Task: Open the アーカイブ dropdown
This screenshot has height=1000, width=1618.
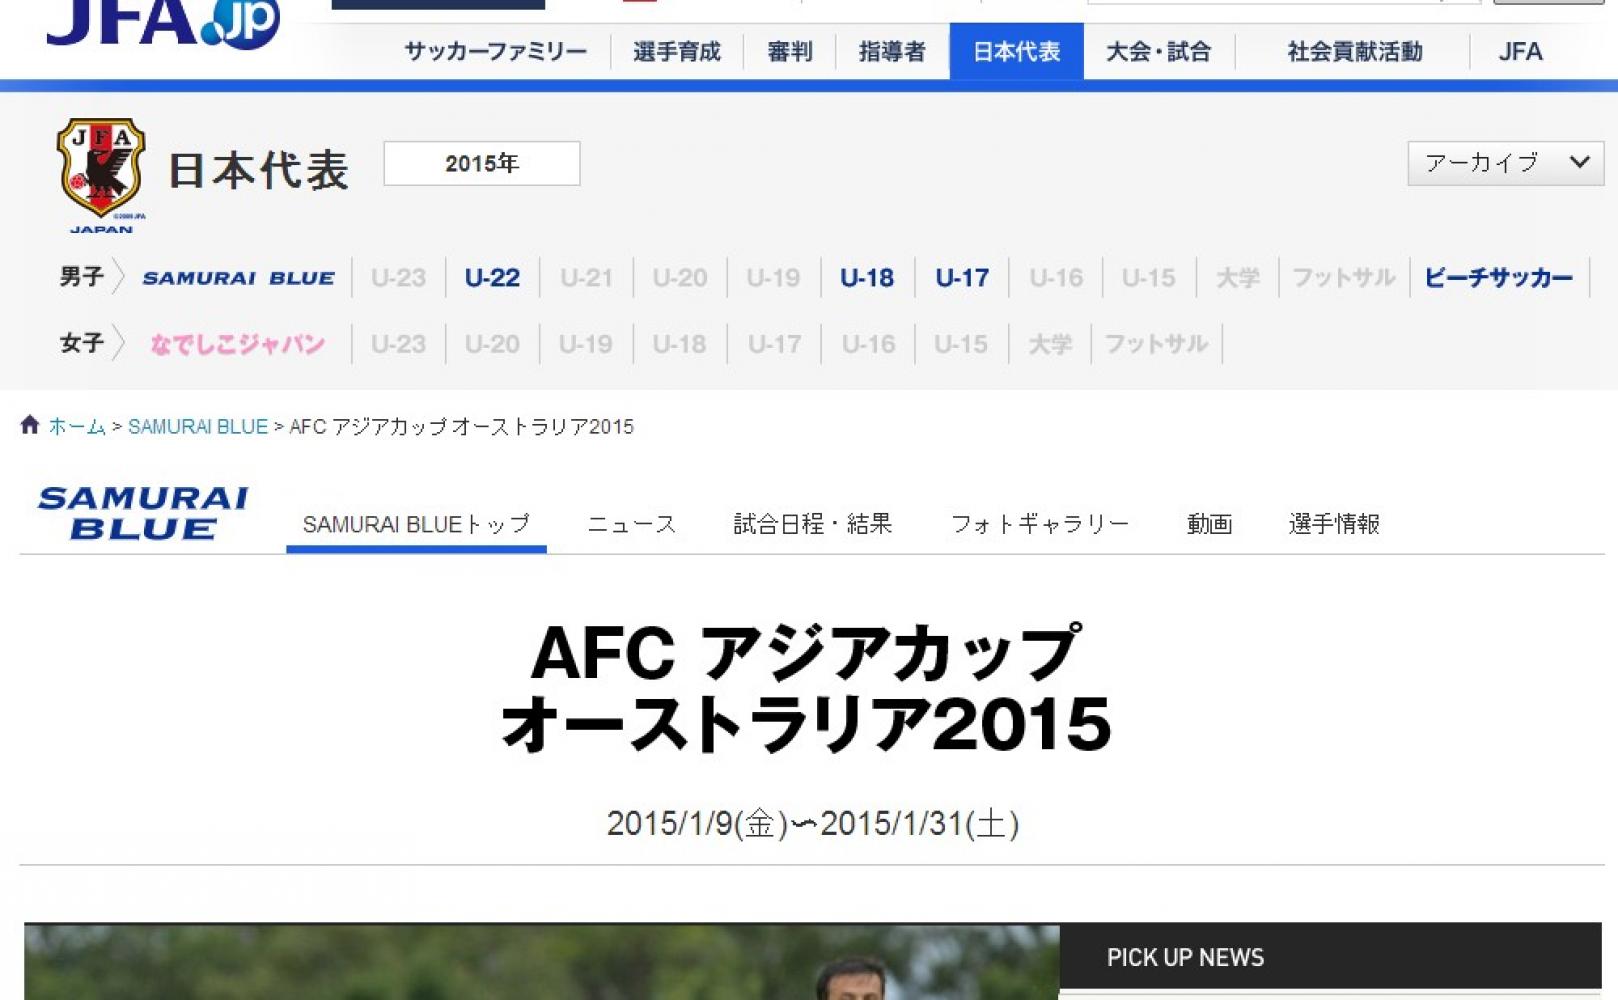Action: 1505,163
